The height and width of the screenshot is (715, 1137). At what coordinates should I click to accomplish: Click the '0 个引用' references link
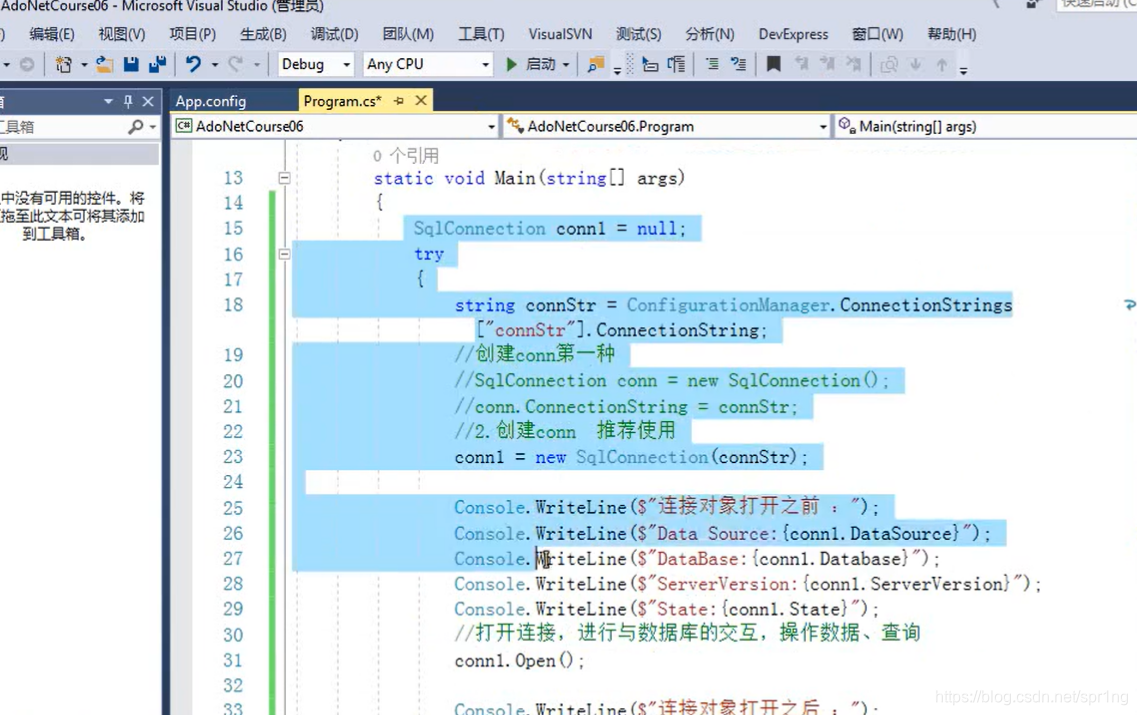click(406, 156)
